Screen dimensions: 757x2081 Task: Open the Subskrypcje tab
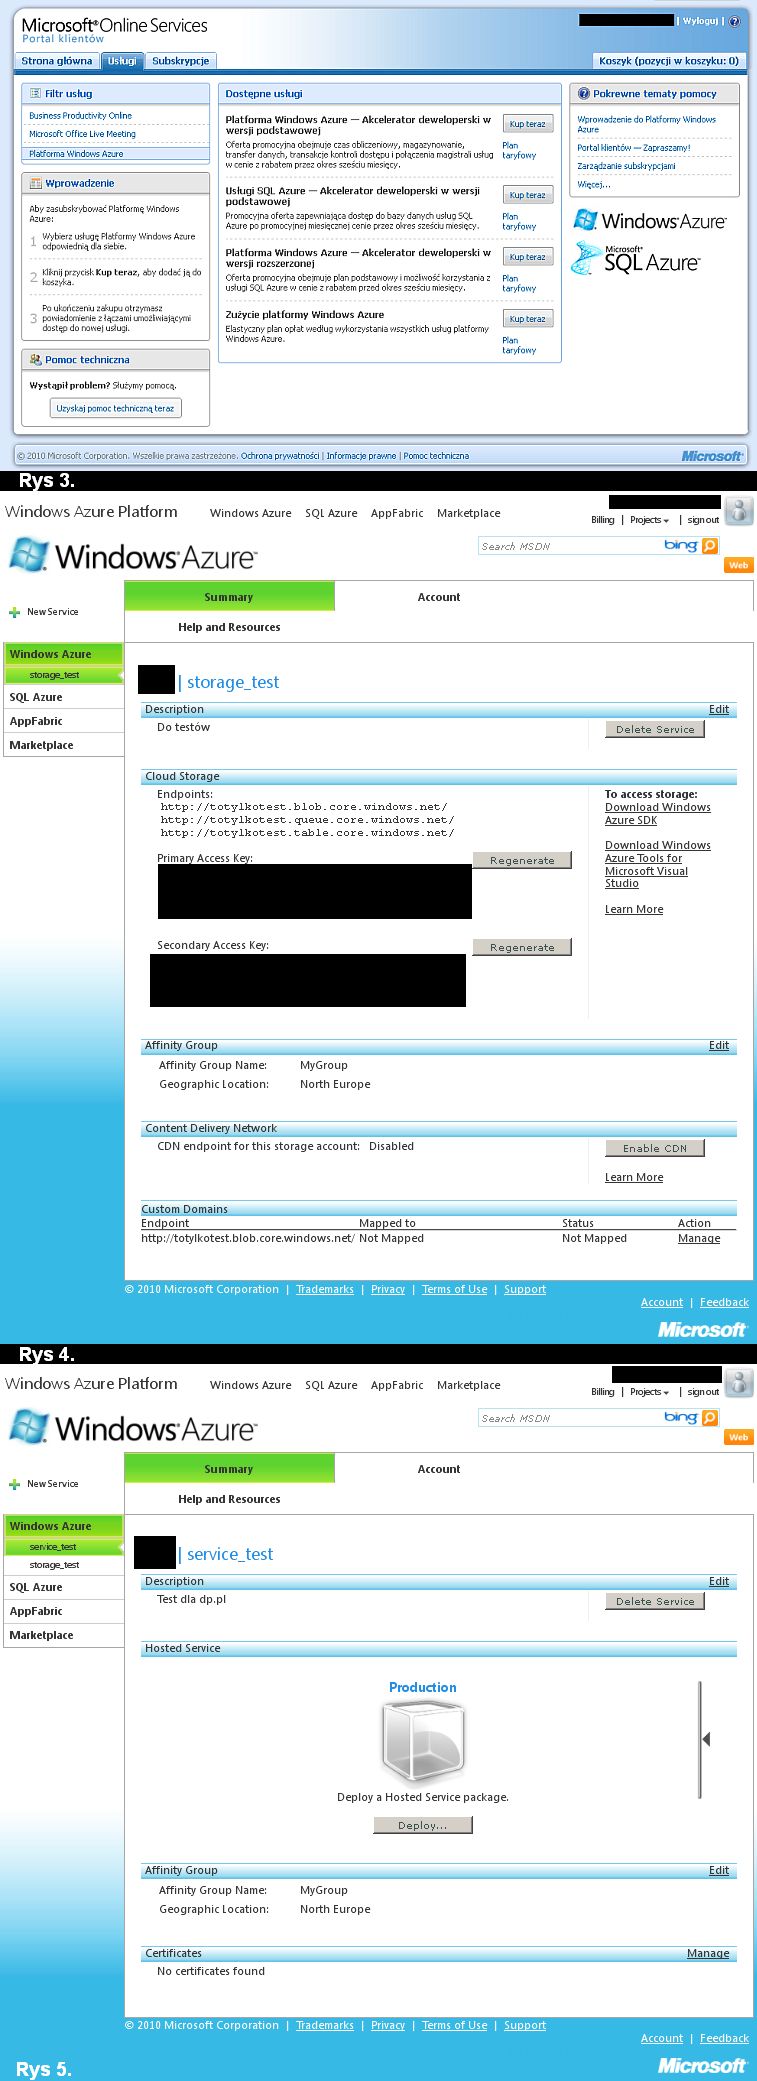tap(181, 61)
